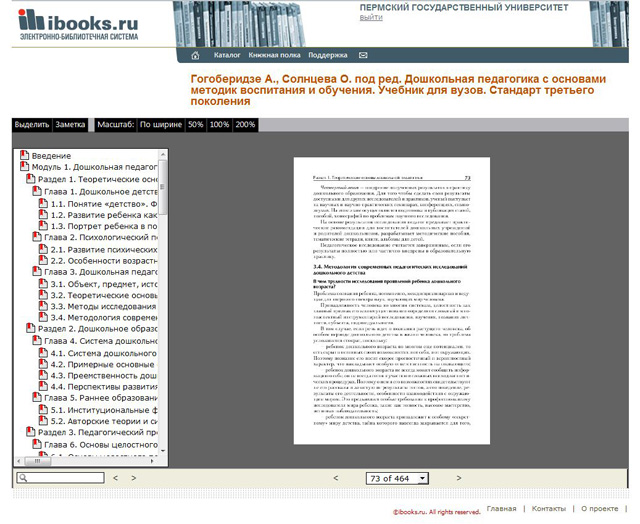640x524 pixels.
Task: Set zoom to По ширине
Action: pyautogui.click(x=161, y=124)
